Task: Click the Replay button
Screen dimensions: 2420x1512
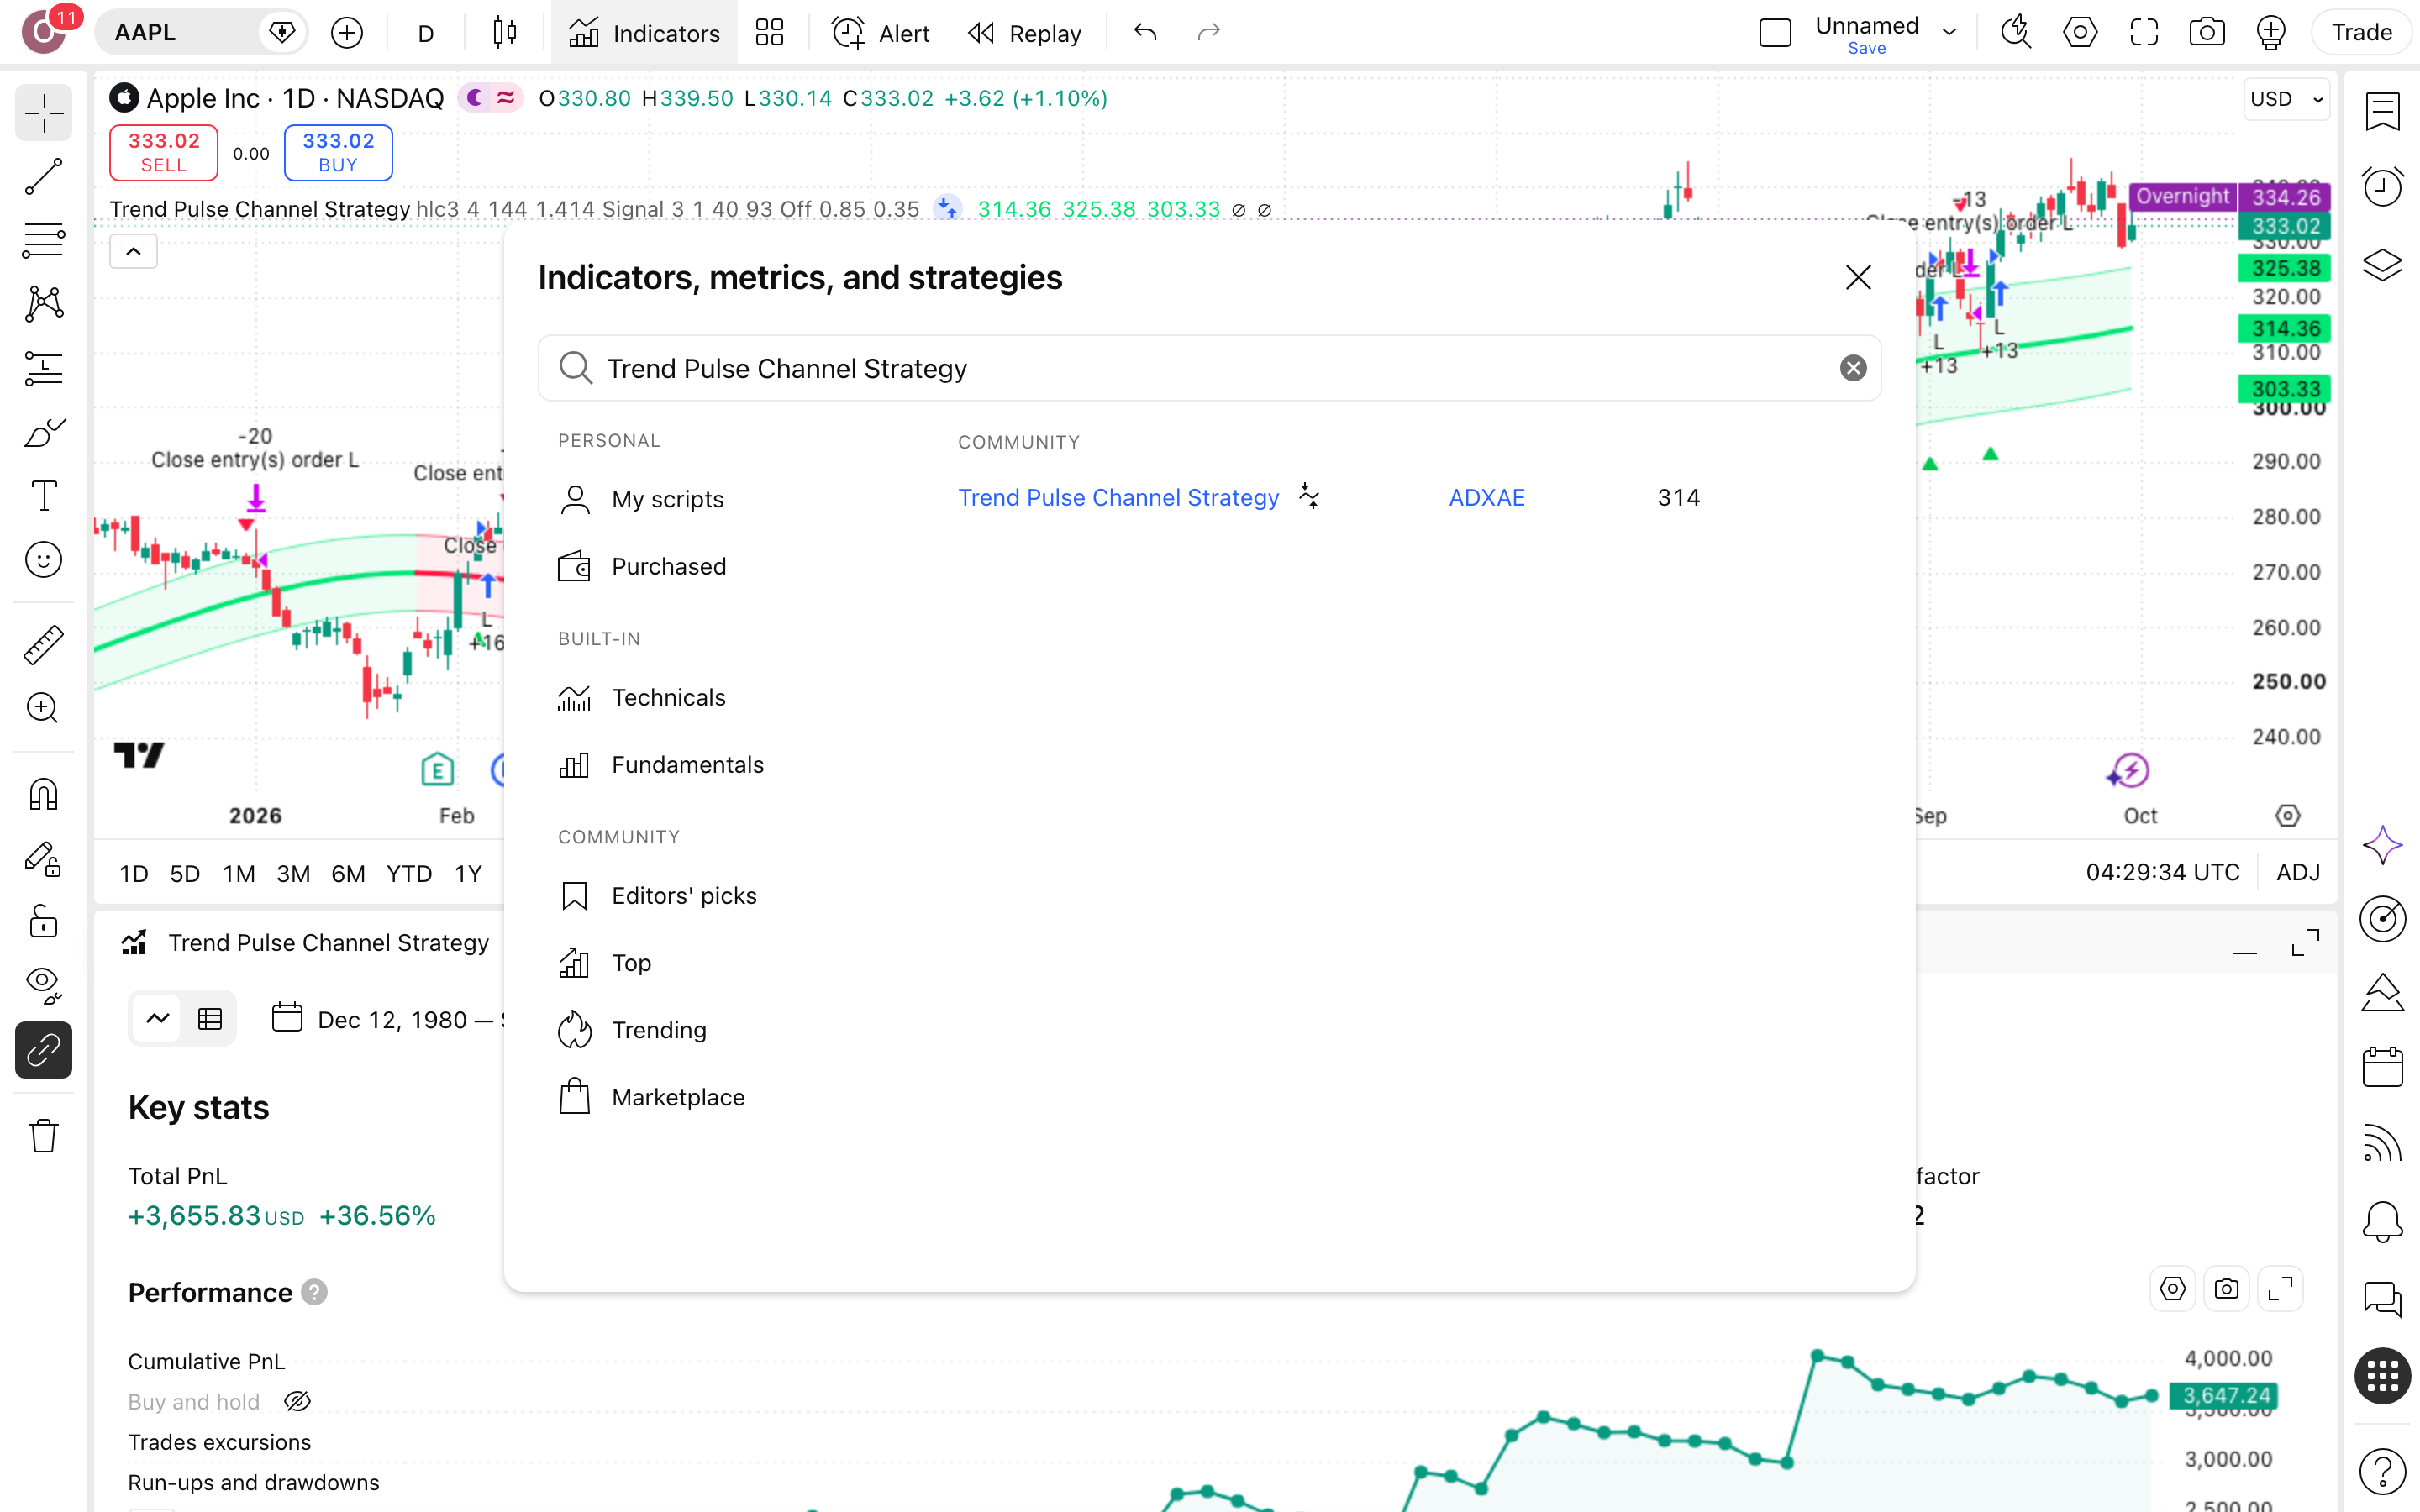Action: (1025, 33)
